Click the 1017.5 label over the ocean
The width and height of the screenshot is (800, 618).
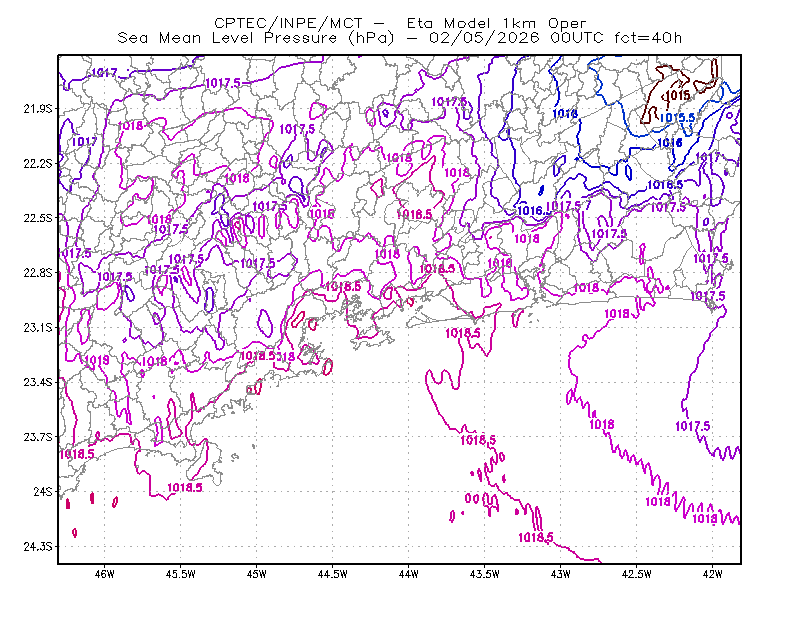(x=692, y=426)
